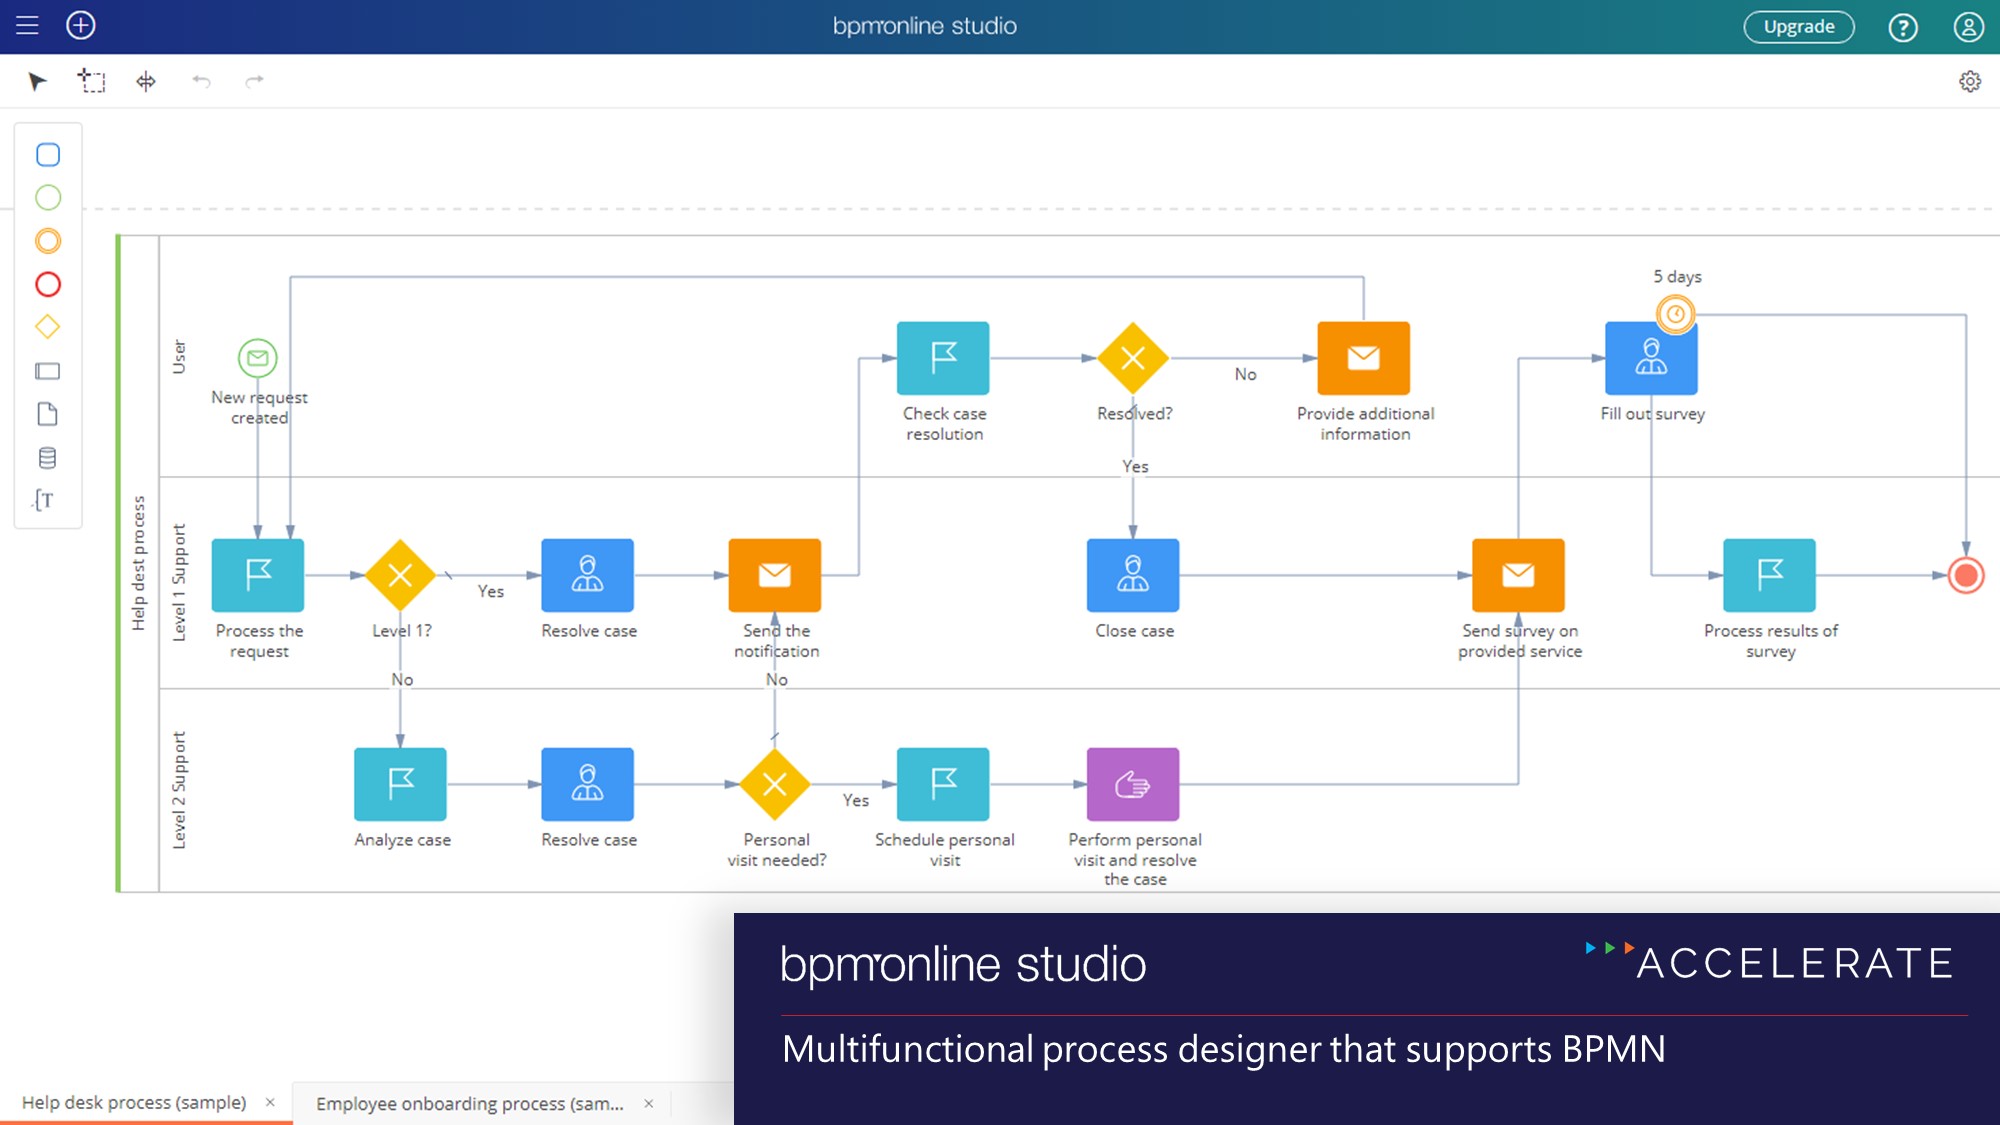2000x1125 pixels.
Task: Choose the lasso marquee selection tool
Action: pos(92,81)
